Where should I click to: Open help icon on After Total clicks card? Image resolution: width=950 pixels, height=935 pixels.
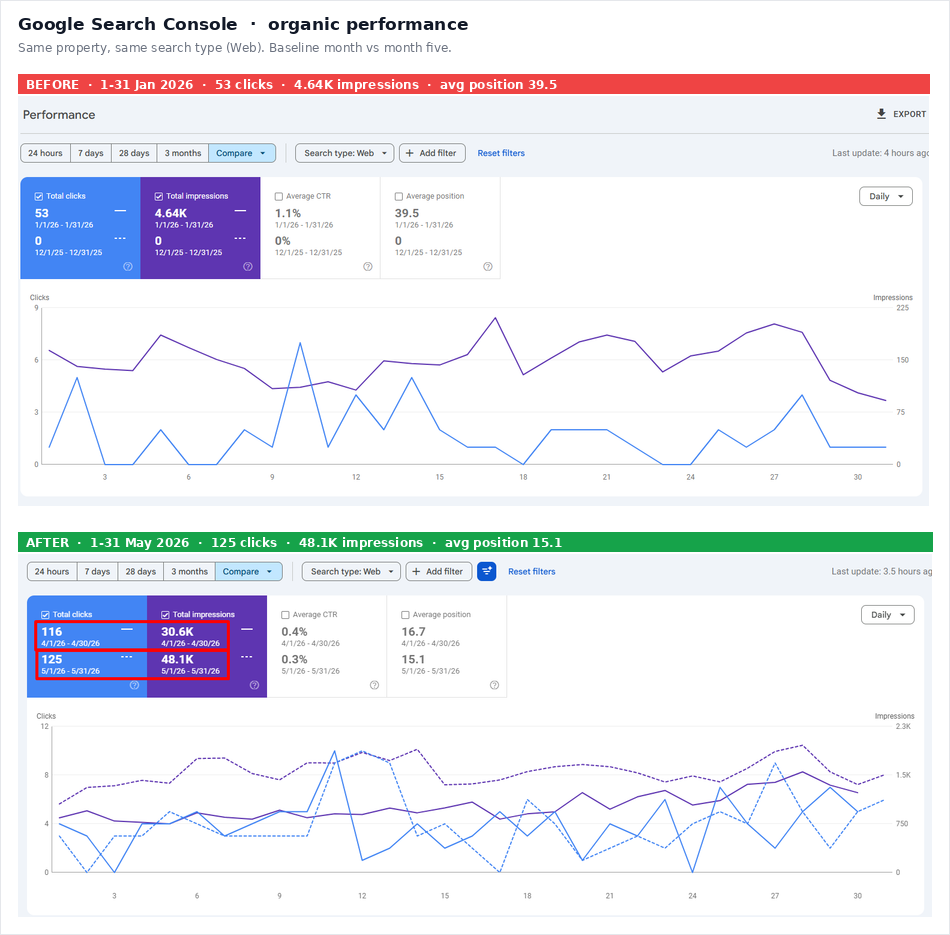pyautogui.click(x=135, y=685)
